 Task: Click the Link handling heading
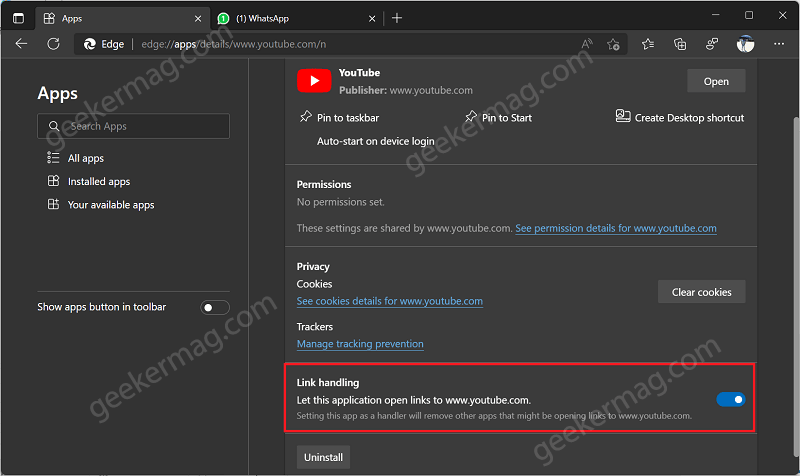[x=328, y=383]
